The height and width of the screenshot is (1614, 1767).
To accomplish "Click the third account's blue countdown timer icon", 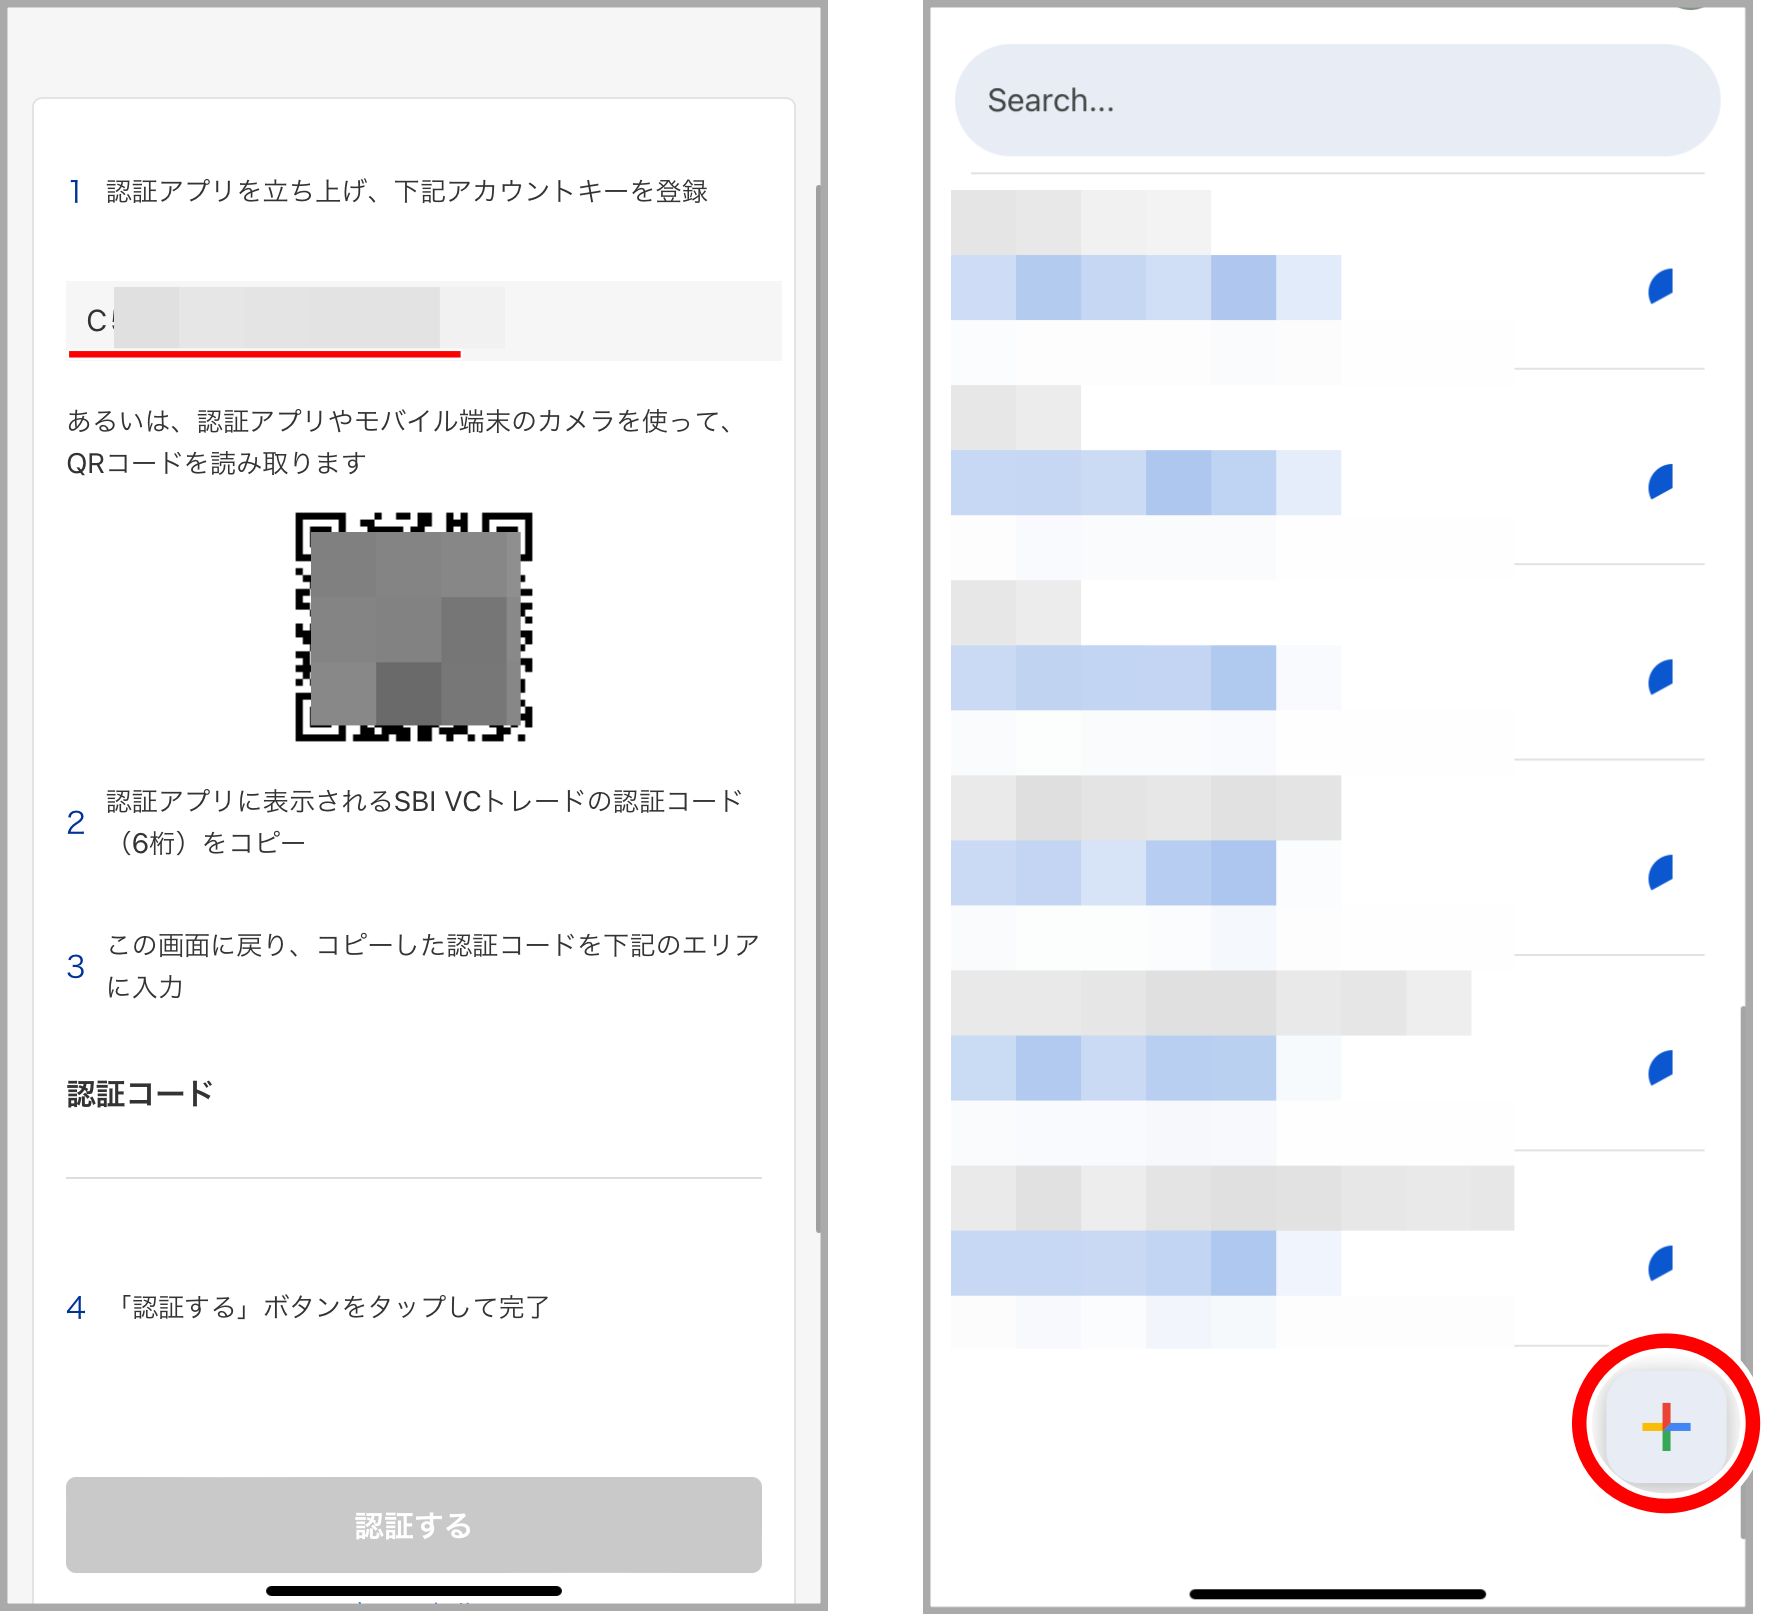I will pyautogui.click(x=1660, y=677).
